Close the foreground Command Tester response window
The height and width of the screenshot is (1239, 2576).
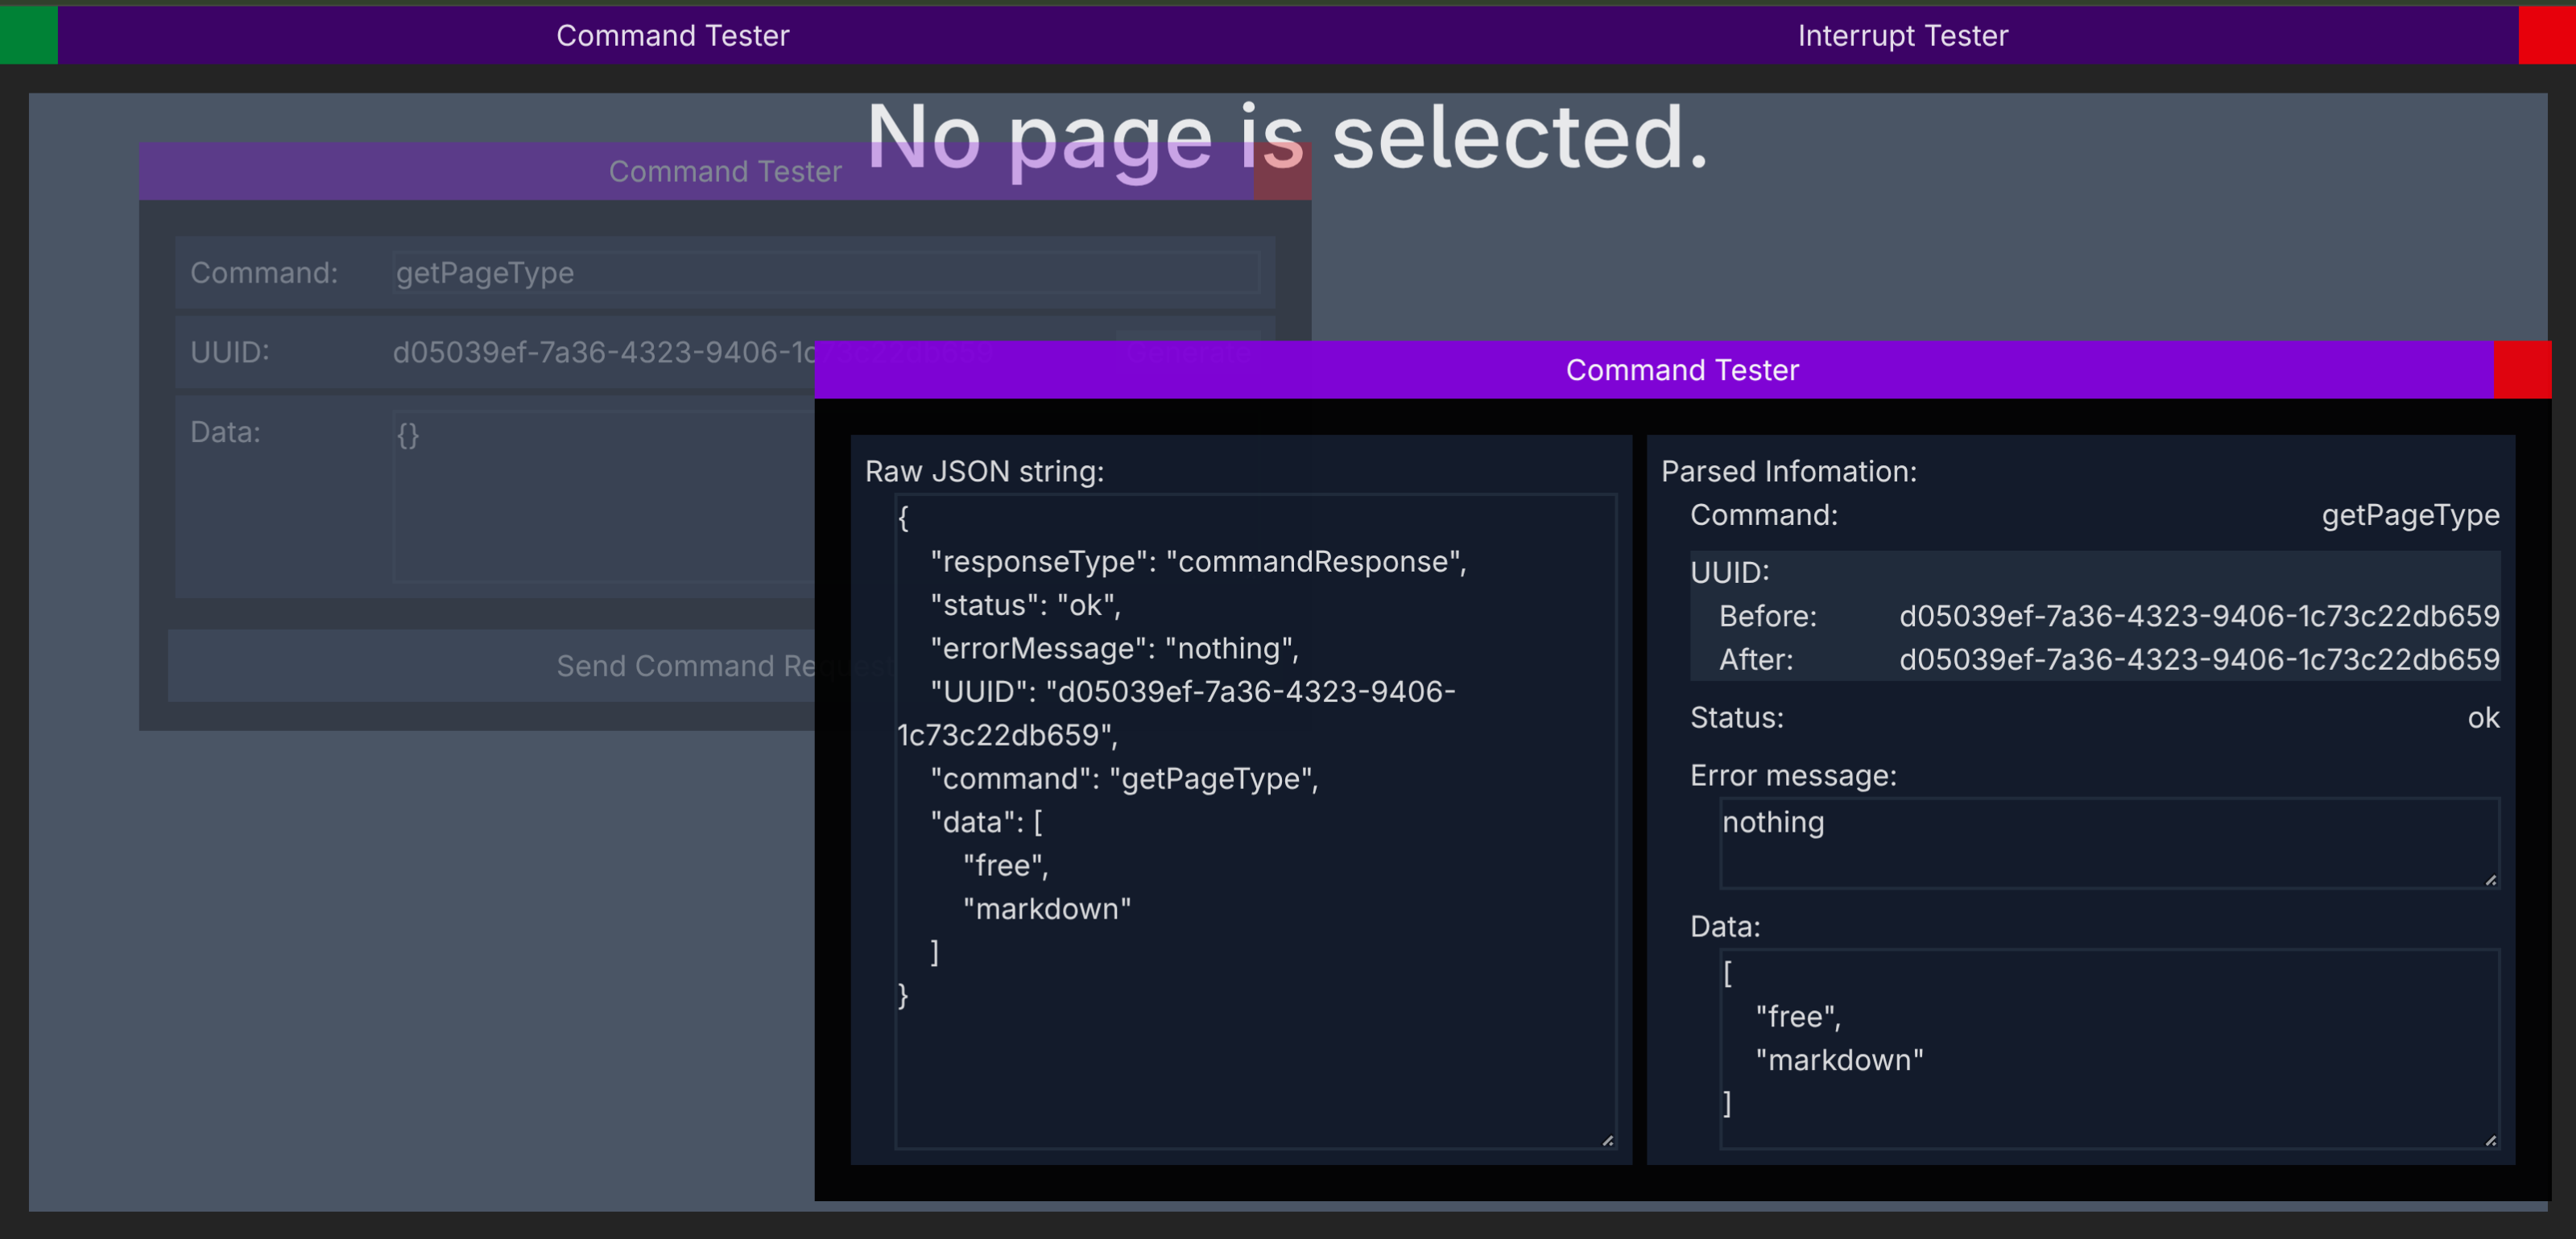point(2521,370)
